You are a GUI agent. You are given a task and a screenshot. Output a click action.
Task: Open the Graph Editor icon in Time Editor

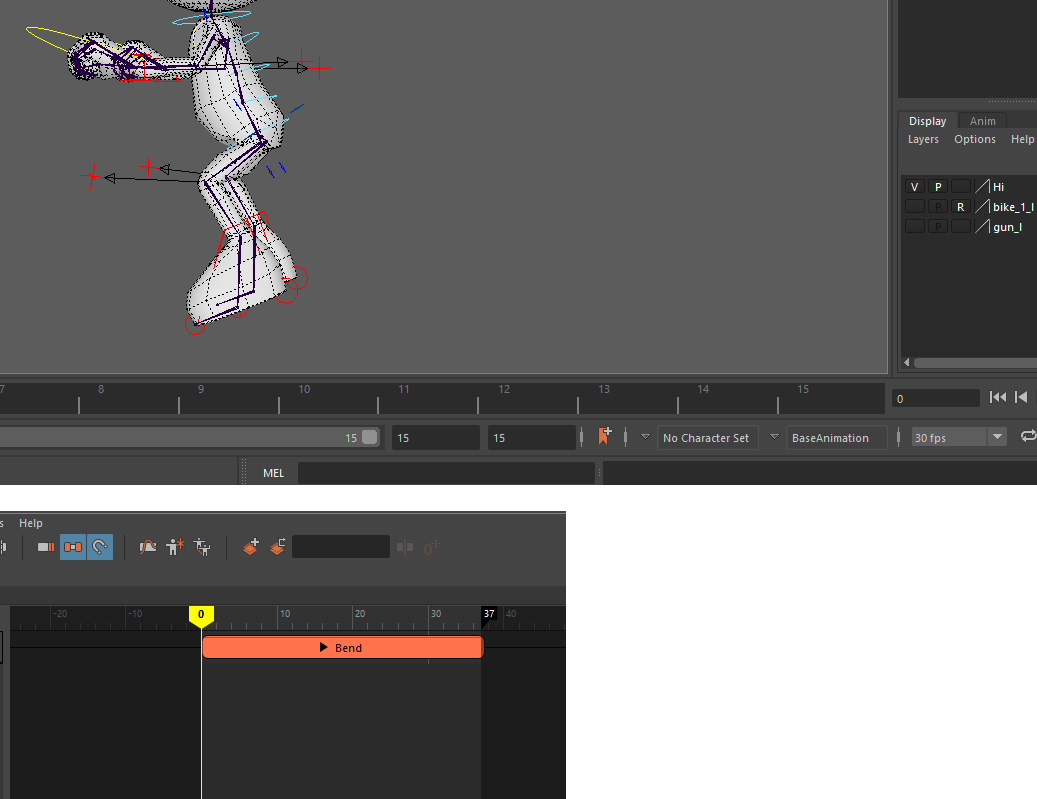click(147, 546)
